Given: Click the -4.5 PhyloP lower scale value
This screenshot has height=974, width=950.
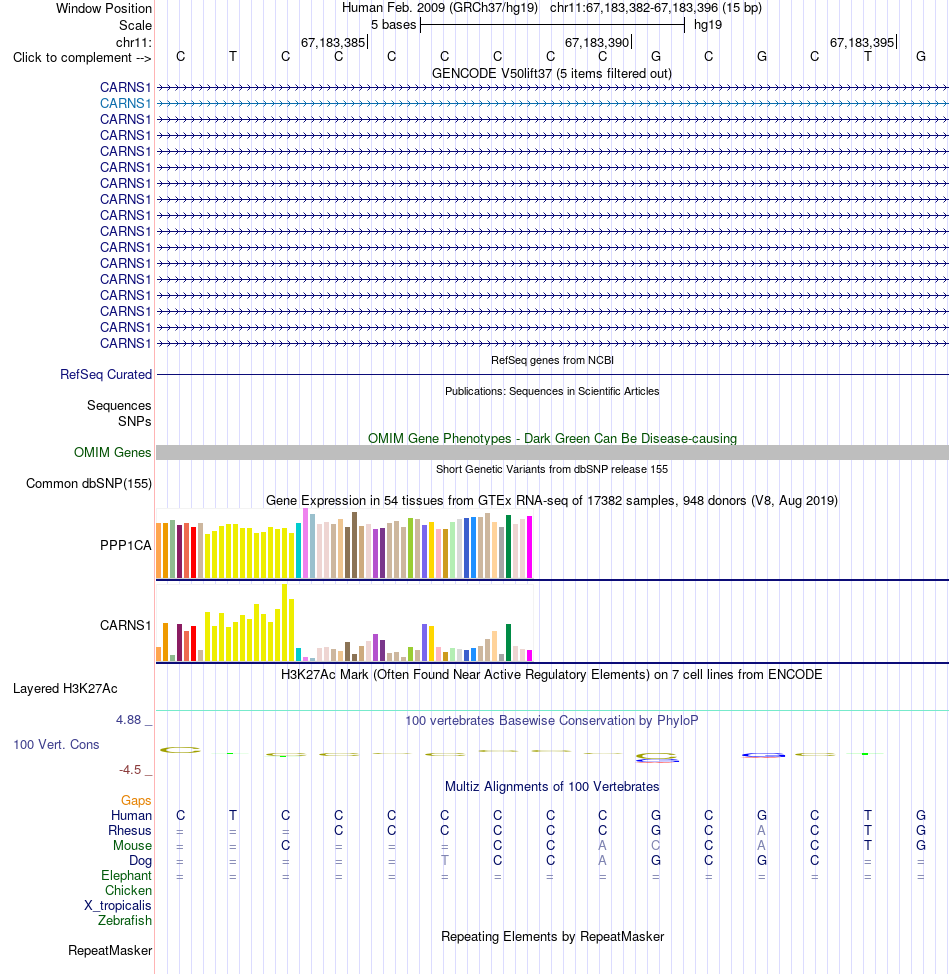Looking at the screenshot, I should (130, 770).
